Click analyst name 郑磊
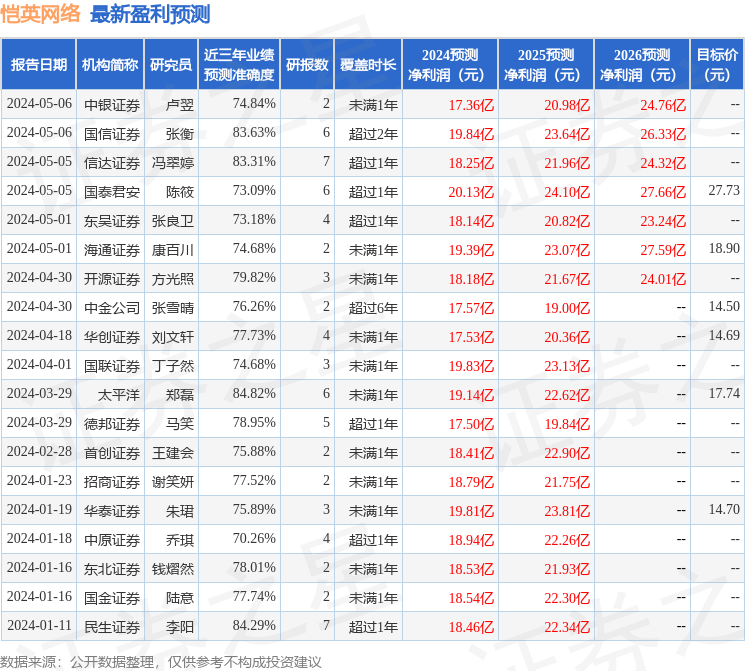 (x=180, y=395)
